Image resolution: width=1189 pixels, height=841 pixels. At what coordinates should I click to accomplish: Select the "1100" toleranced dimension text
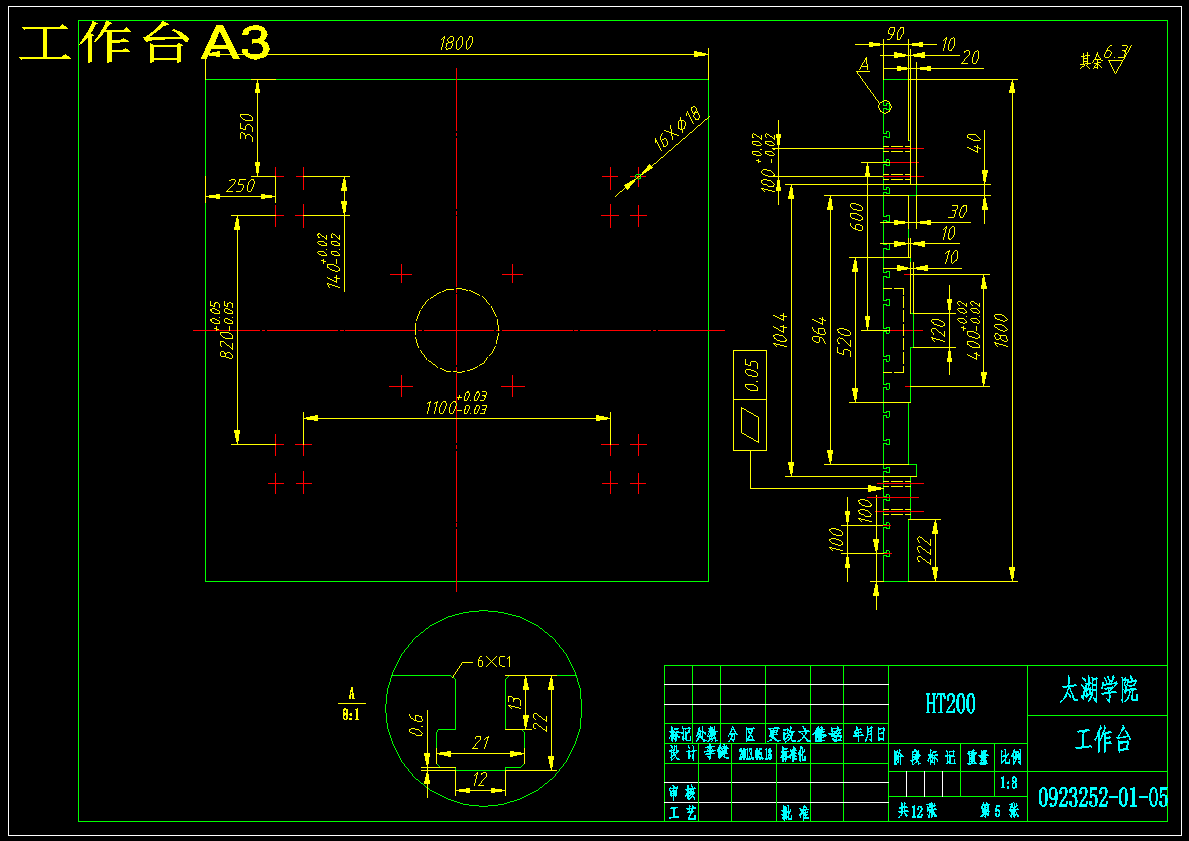point(456,403)
